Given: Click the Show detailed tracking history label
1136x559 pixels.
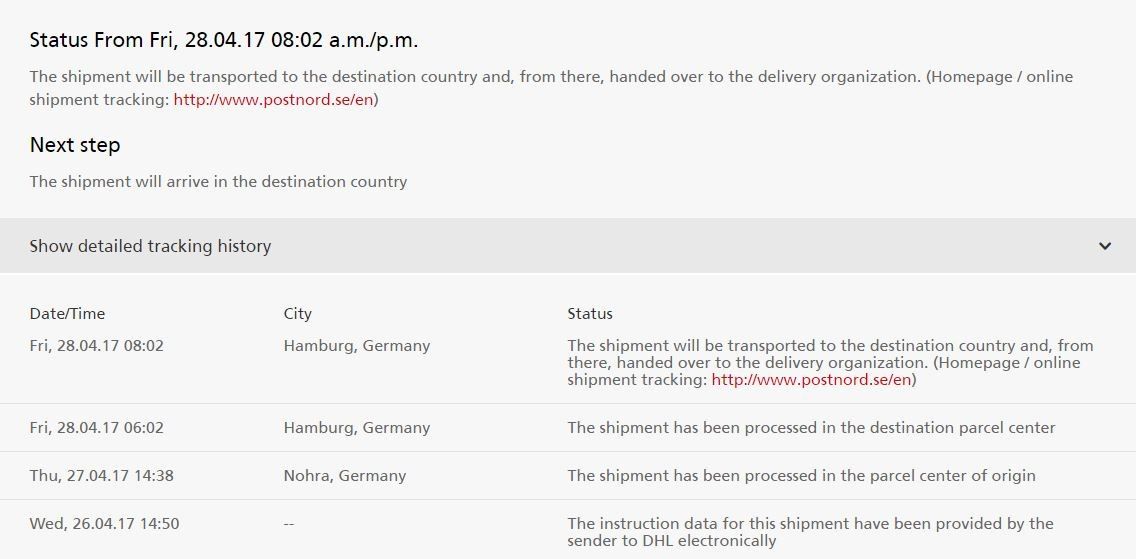Looking at the screenshot, I should coord(150,246).
